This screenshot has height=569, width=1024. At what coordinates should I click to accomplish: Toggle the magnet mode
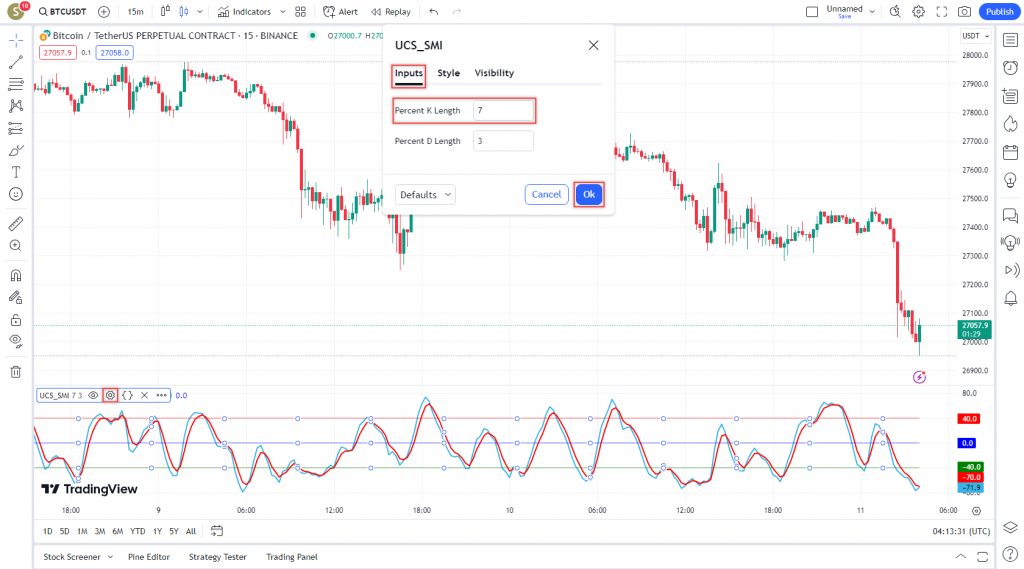tap(16, 275)
